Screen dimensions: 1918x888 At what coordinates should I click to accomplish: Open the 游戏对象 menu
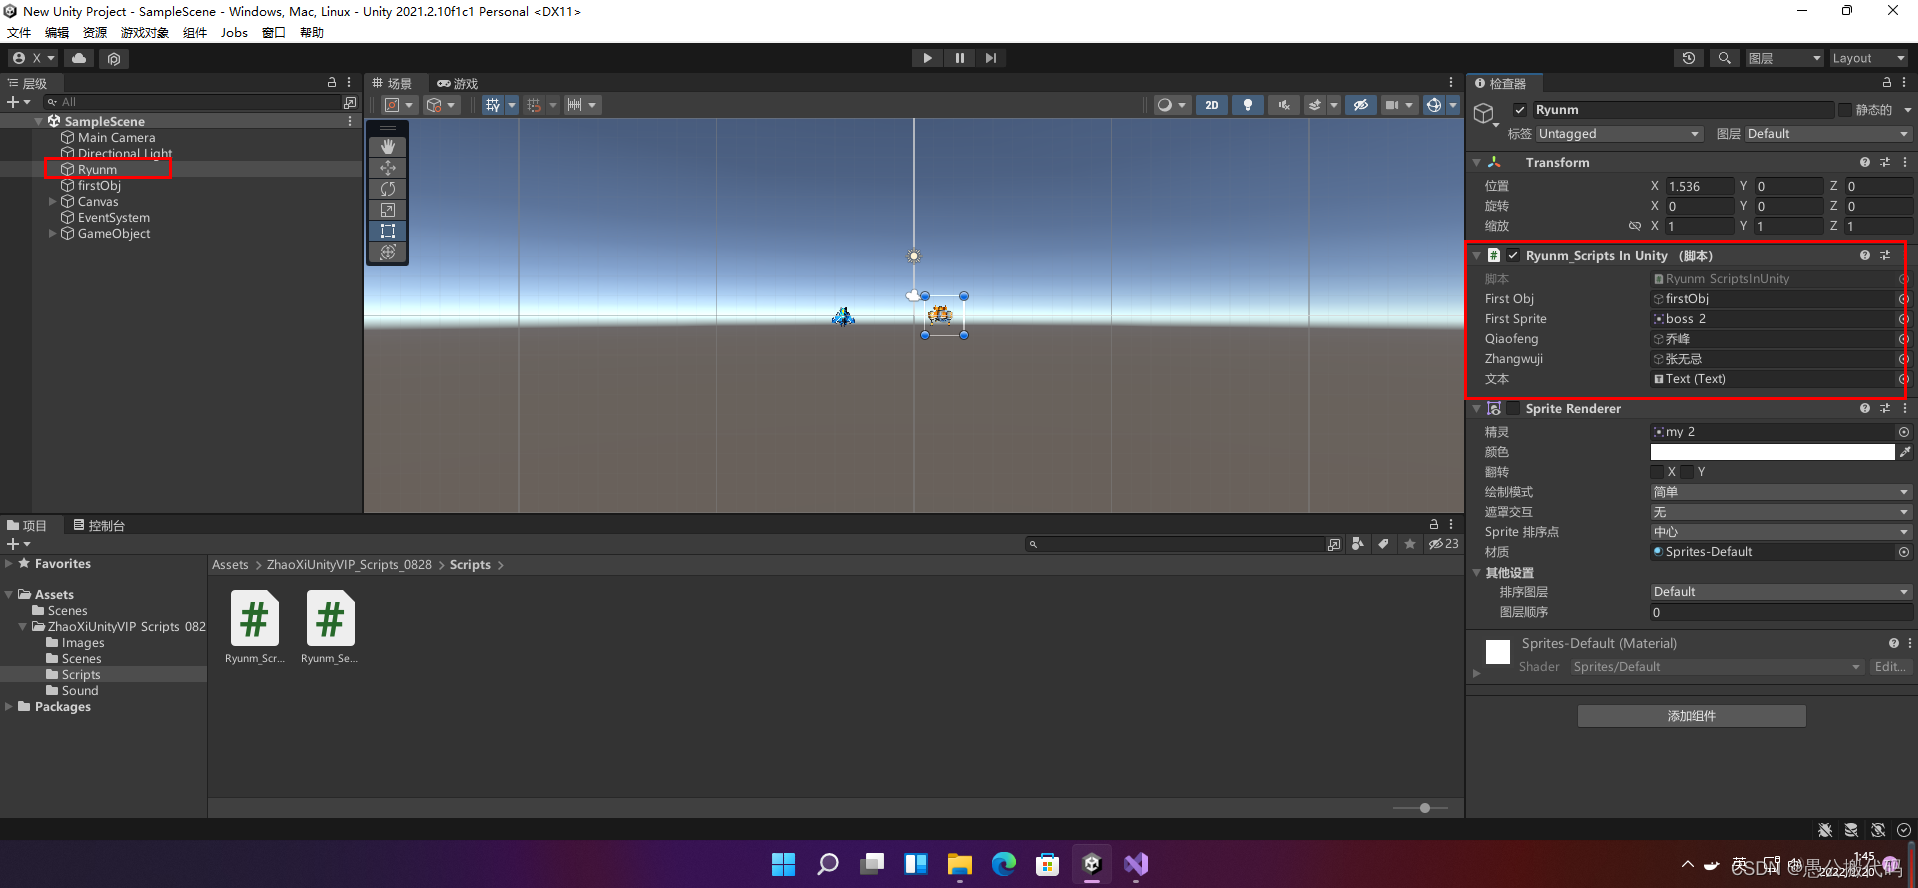pos(145,33)
